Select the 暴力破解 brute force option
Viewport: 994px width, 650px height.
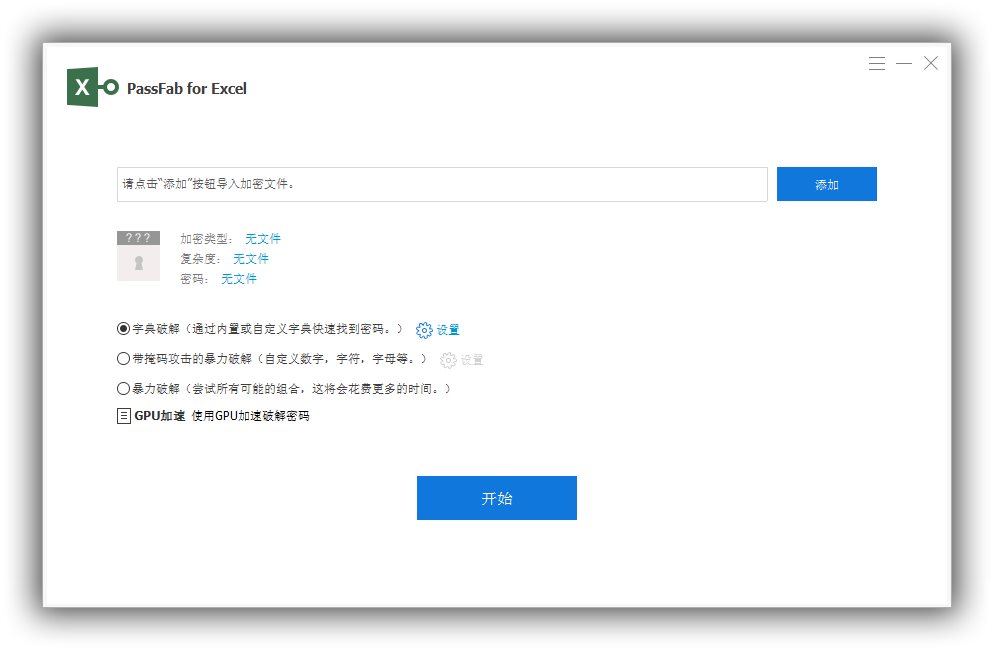123,389
